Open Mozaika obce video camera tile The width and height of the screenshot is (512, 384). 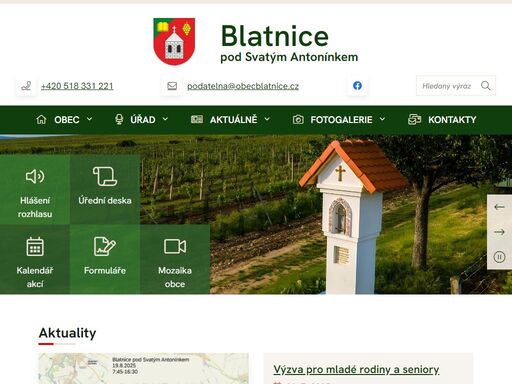(x=175, y=259)
